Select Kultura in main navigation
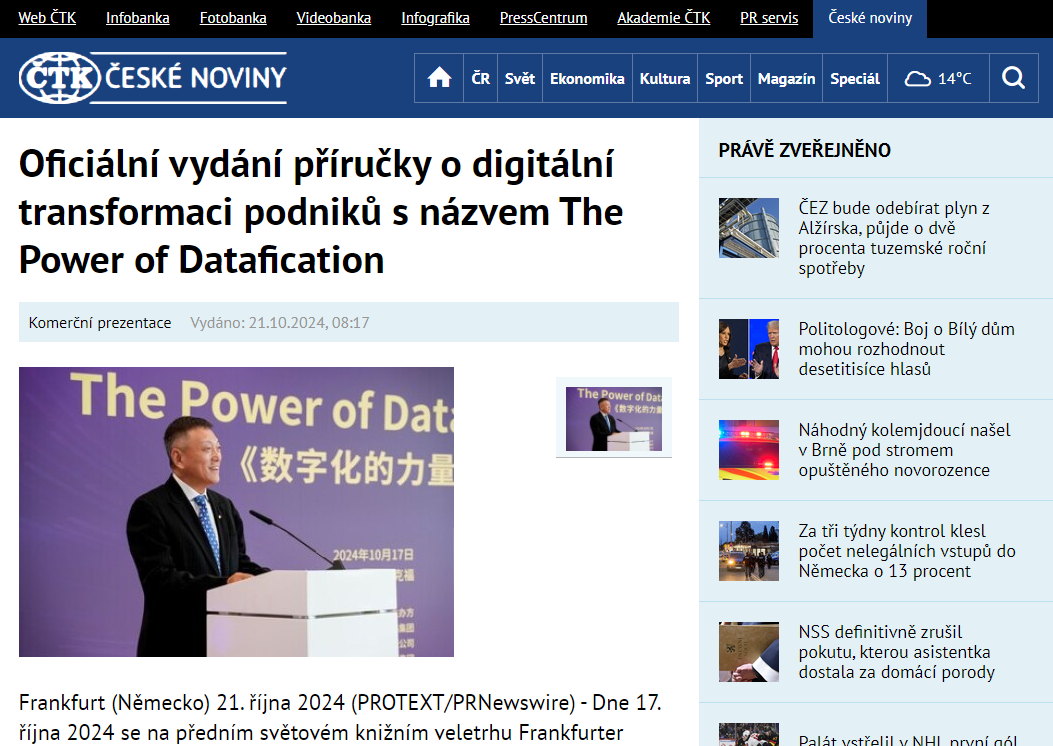 tap(665, 78)
